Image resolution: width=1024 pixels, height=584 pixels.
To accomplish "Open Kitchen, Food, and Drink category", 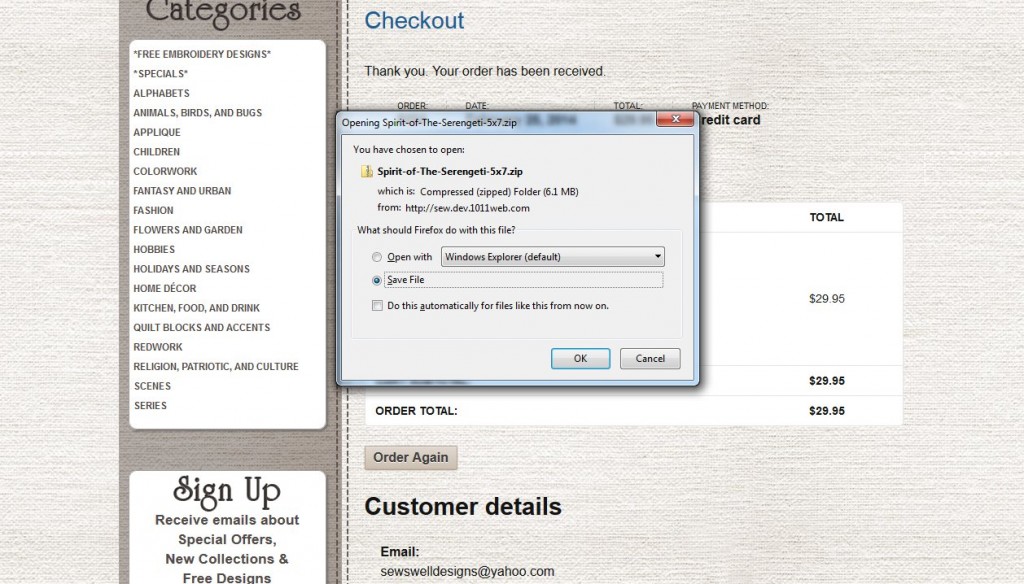I will (x=197, y=308).
